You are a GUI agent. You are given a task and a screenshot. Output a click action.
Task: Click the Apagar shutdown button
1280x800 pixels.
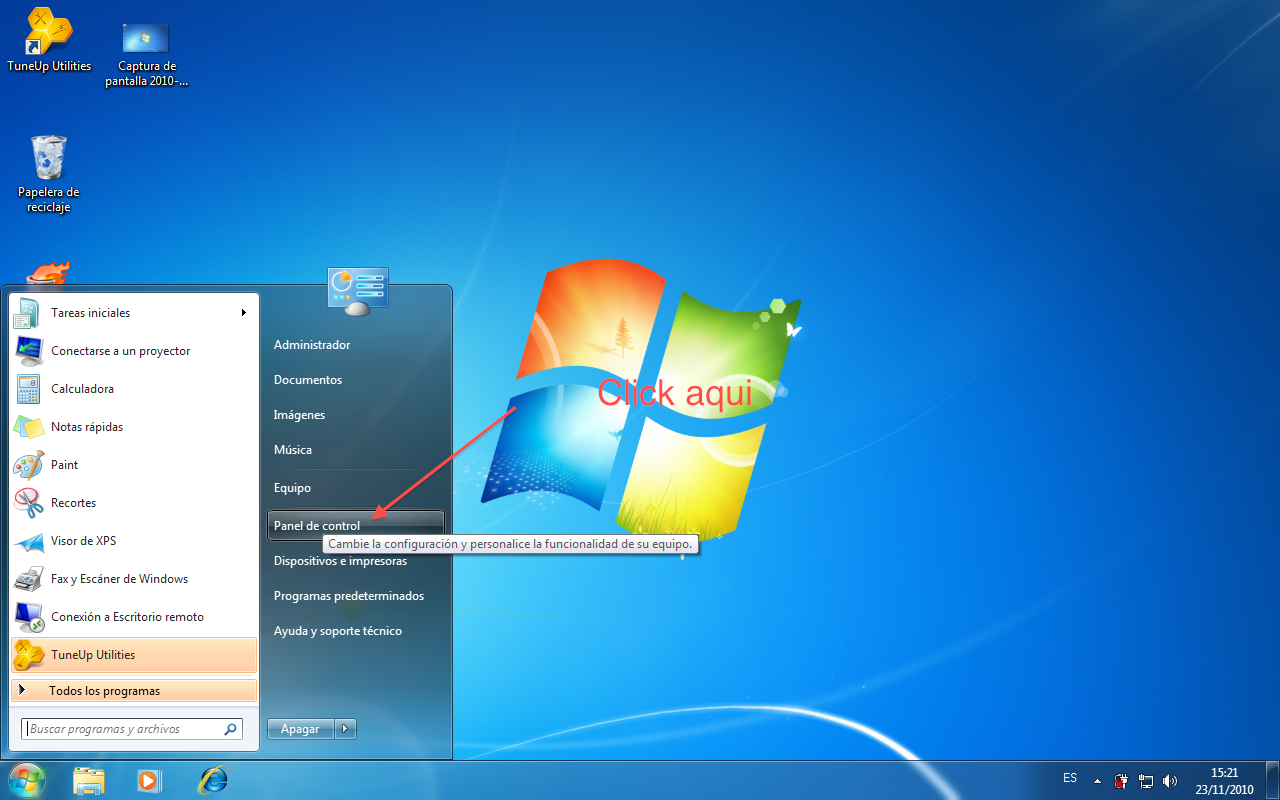click(300, 729)
